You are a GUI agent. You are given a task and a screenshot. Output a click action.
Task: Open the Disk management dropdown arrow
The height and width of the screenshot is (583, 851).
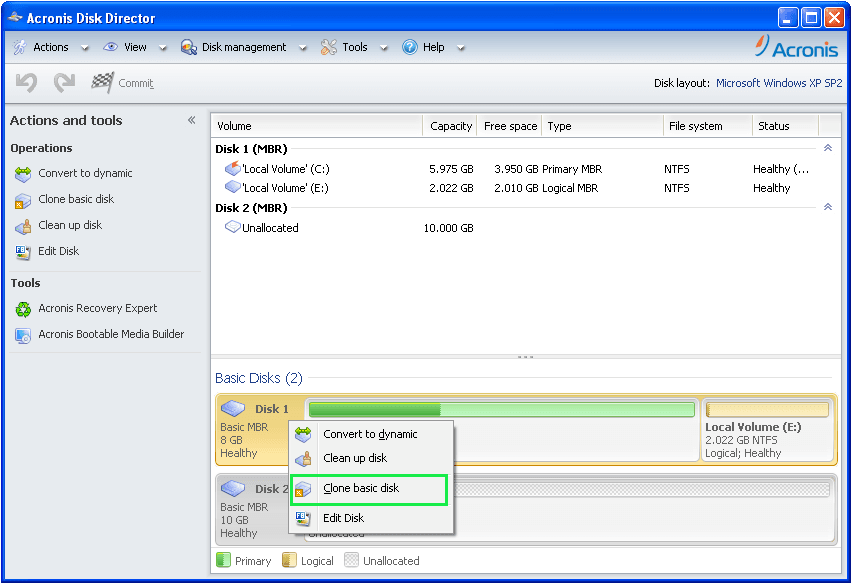point(302,48)
